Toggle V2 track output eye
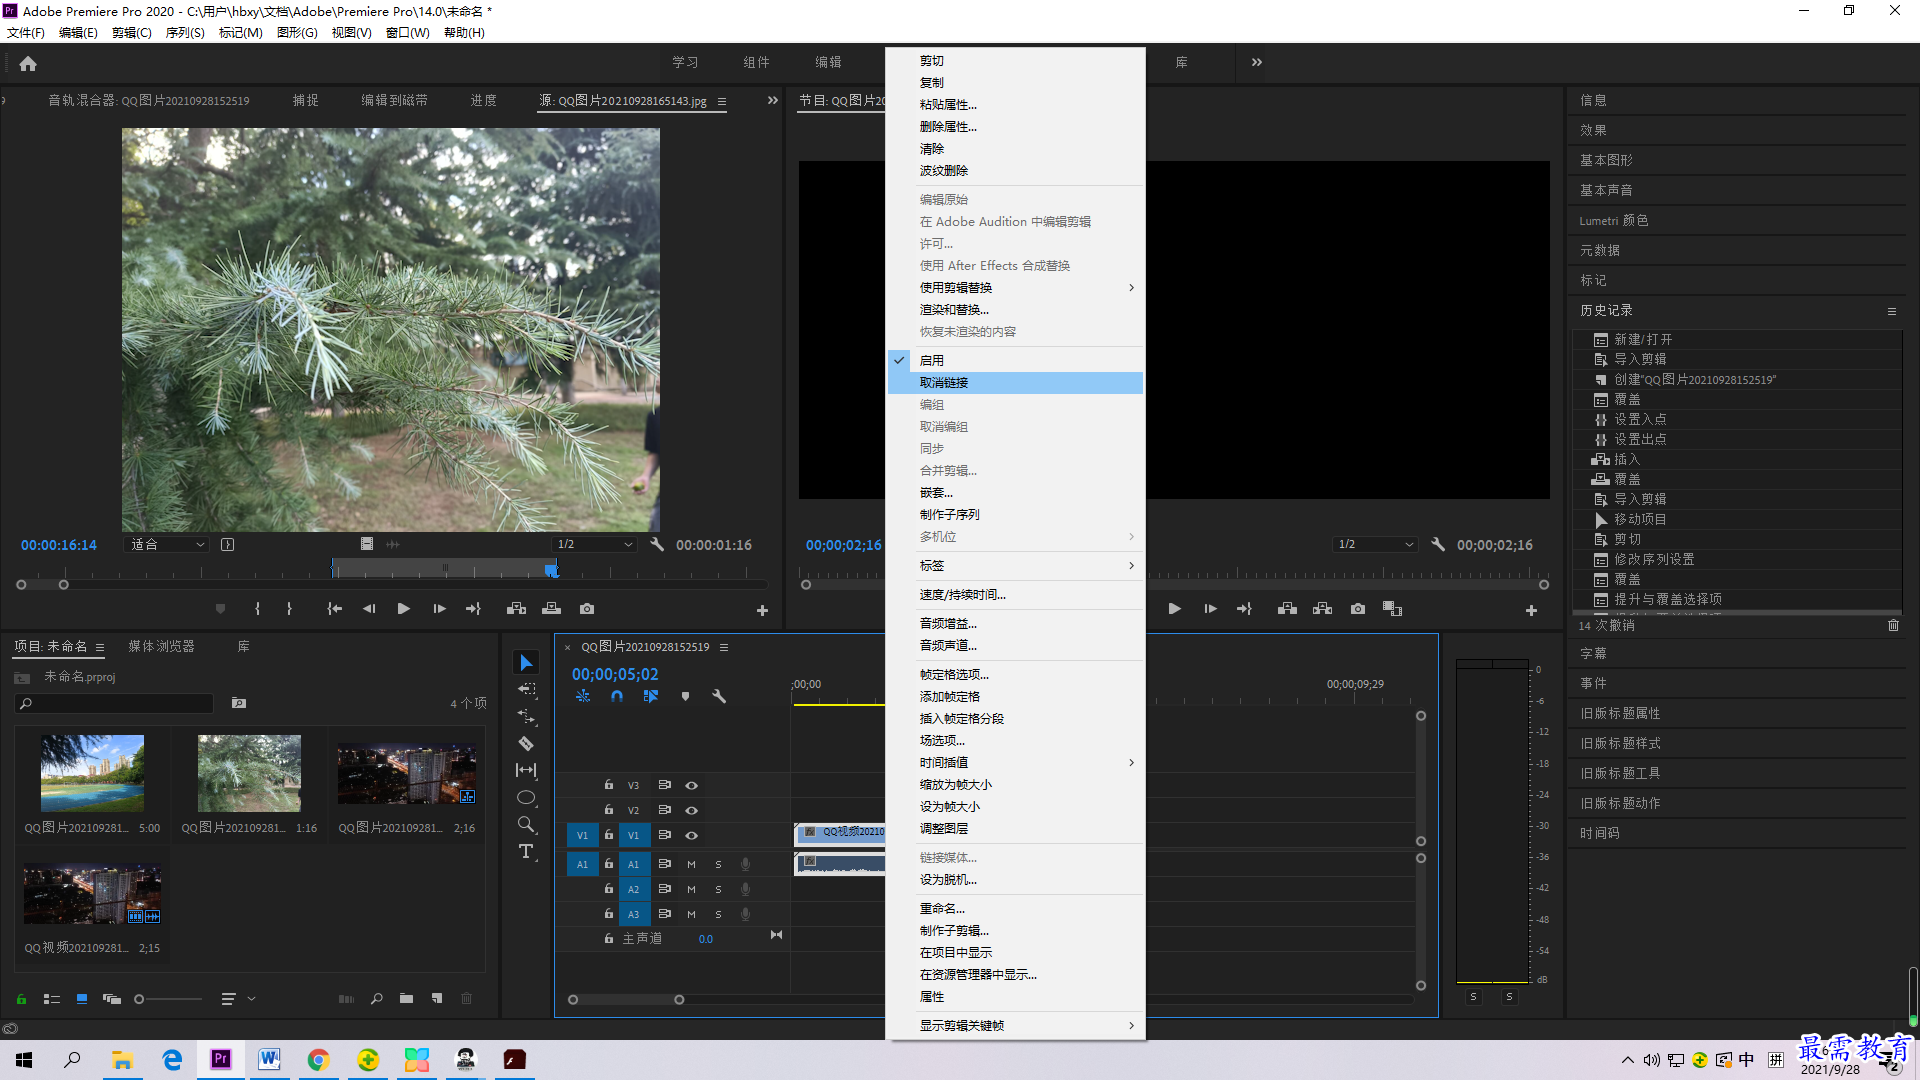Image resolution: width=1920 pixels, height=1080 pixels. pyautogui.click(x=691, y=810)
